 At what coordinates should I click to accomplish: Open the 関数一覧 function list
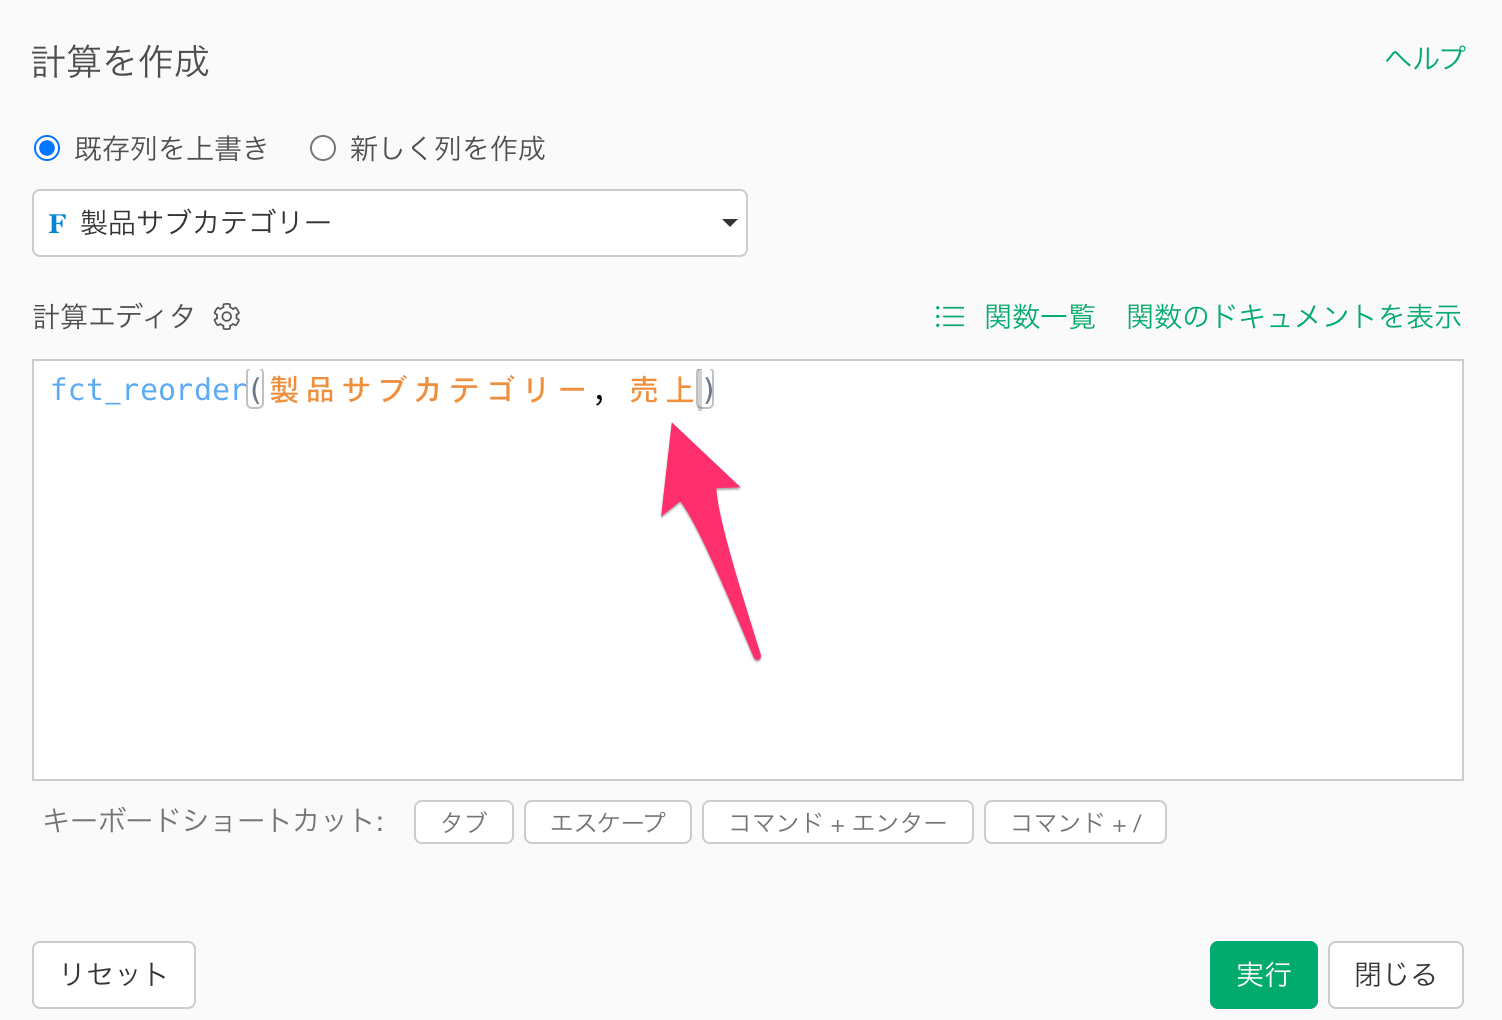1039,317
